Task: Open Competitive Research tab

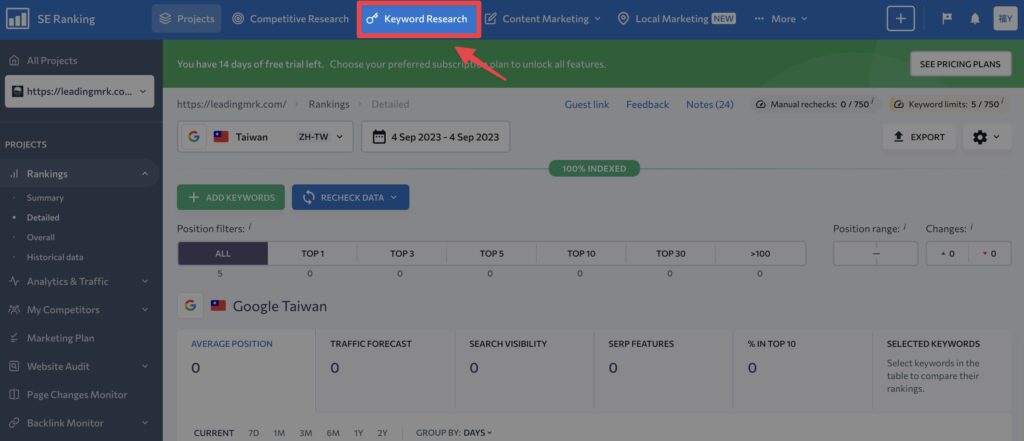Action: point(291,19)
